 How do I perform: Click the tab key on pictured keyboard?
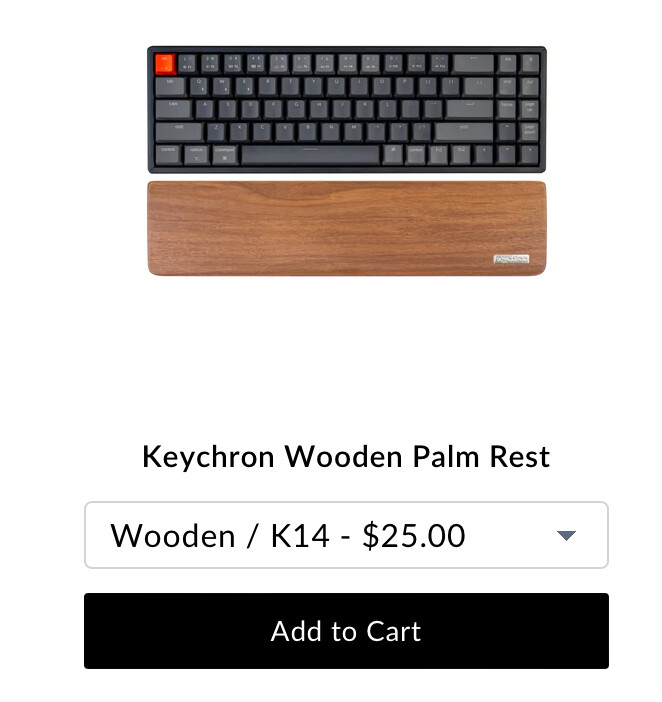(171, 87)
